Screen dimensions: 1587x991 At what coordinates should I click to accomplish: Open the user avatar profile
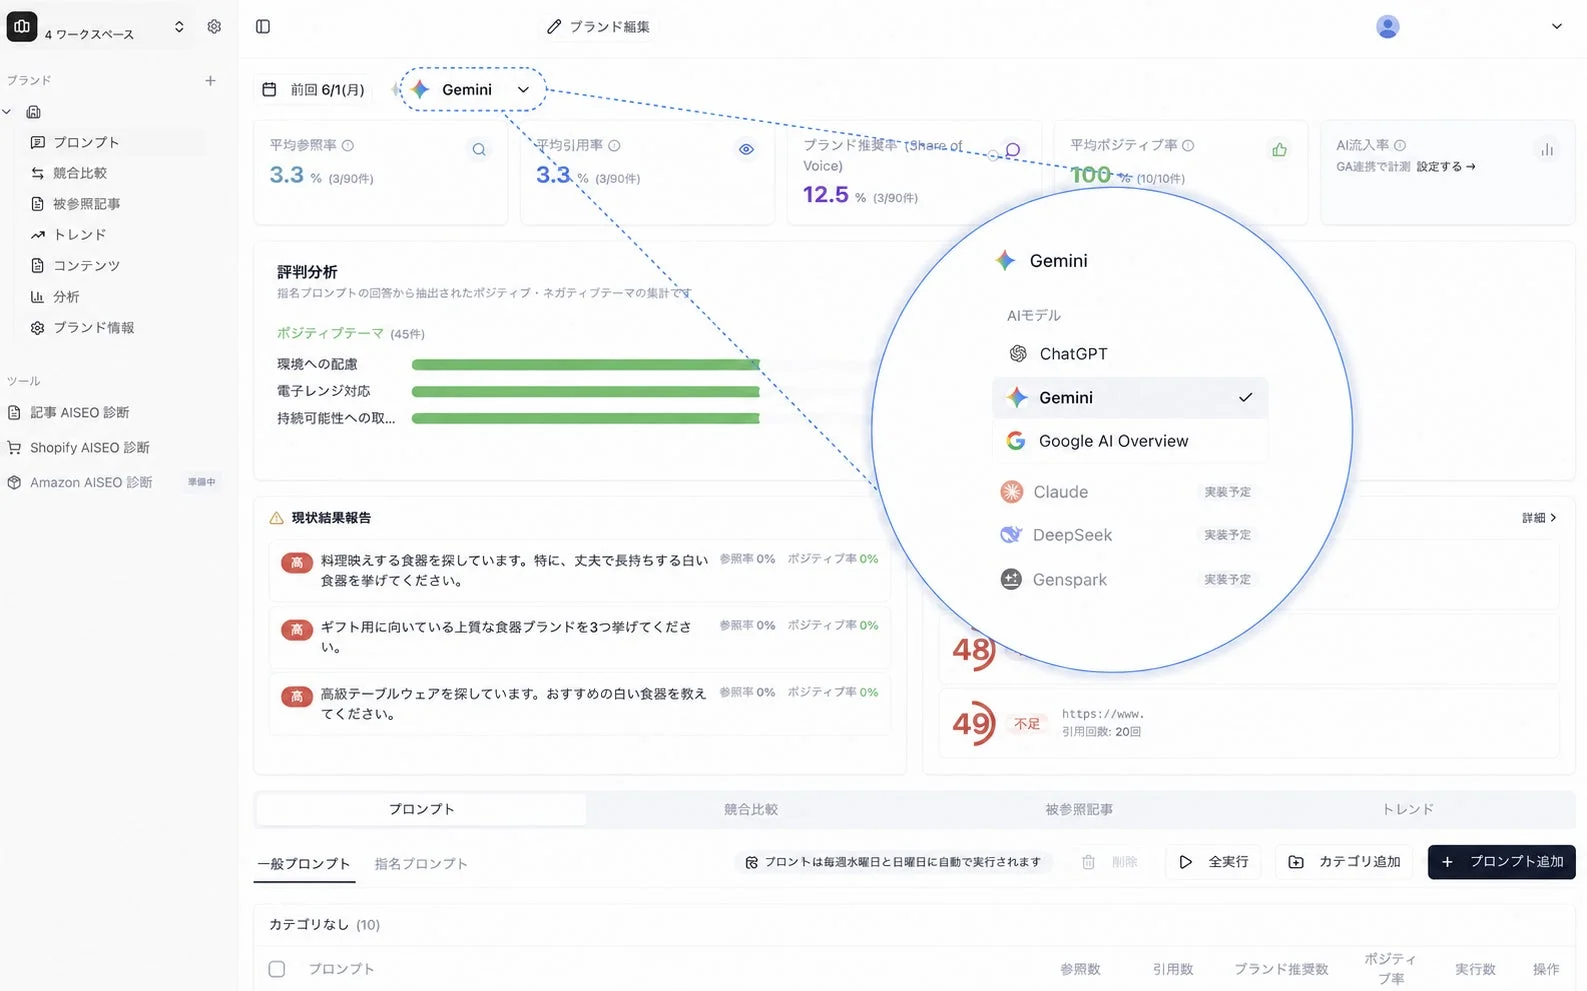click(1387, 27)
